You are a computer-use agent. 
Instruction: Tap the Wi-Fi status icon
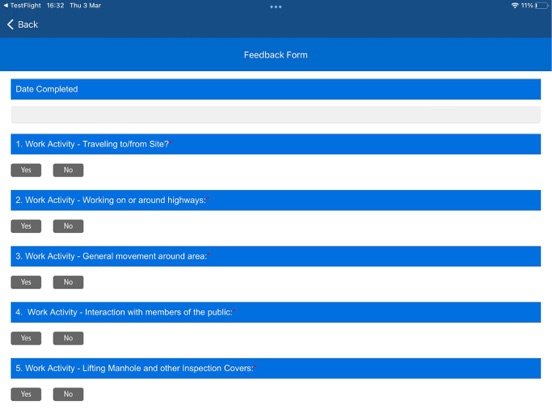pos(515,6)
